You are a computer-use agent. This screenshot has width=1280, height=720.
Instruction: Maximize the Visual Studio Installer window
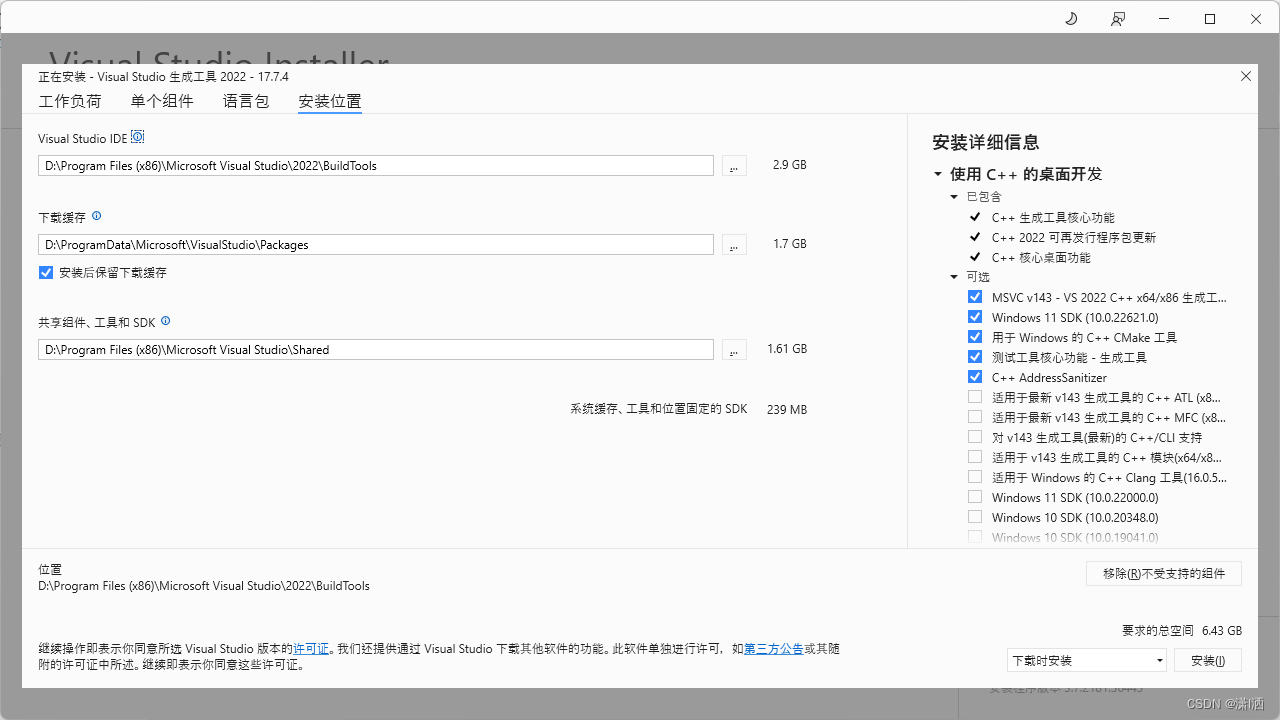[x=1210, y=19]
